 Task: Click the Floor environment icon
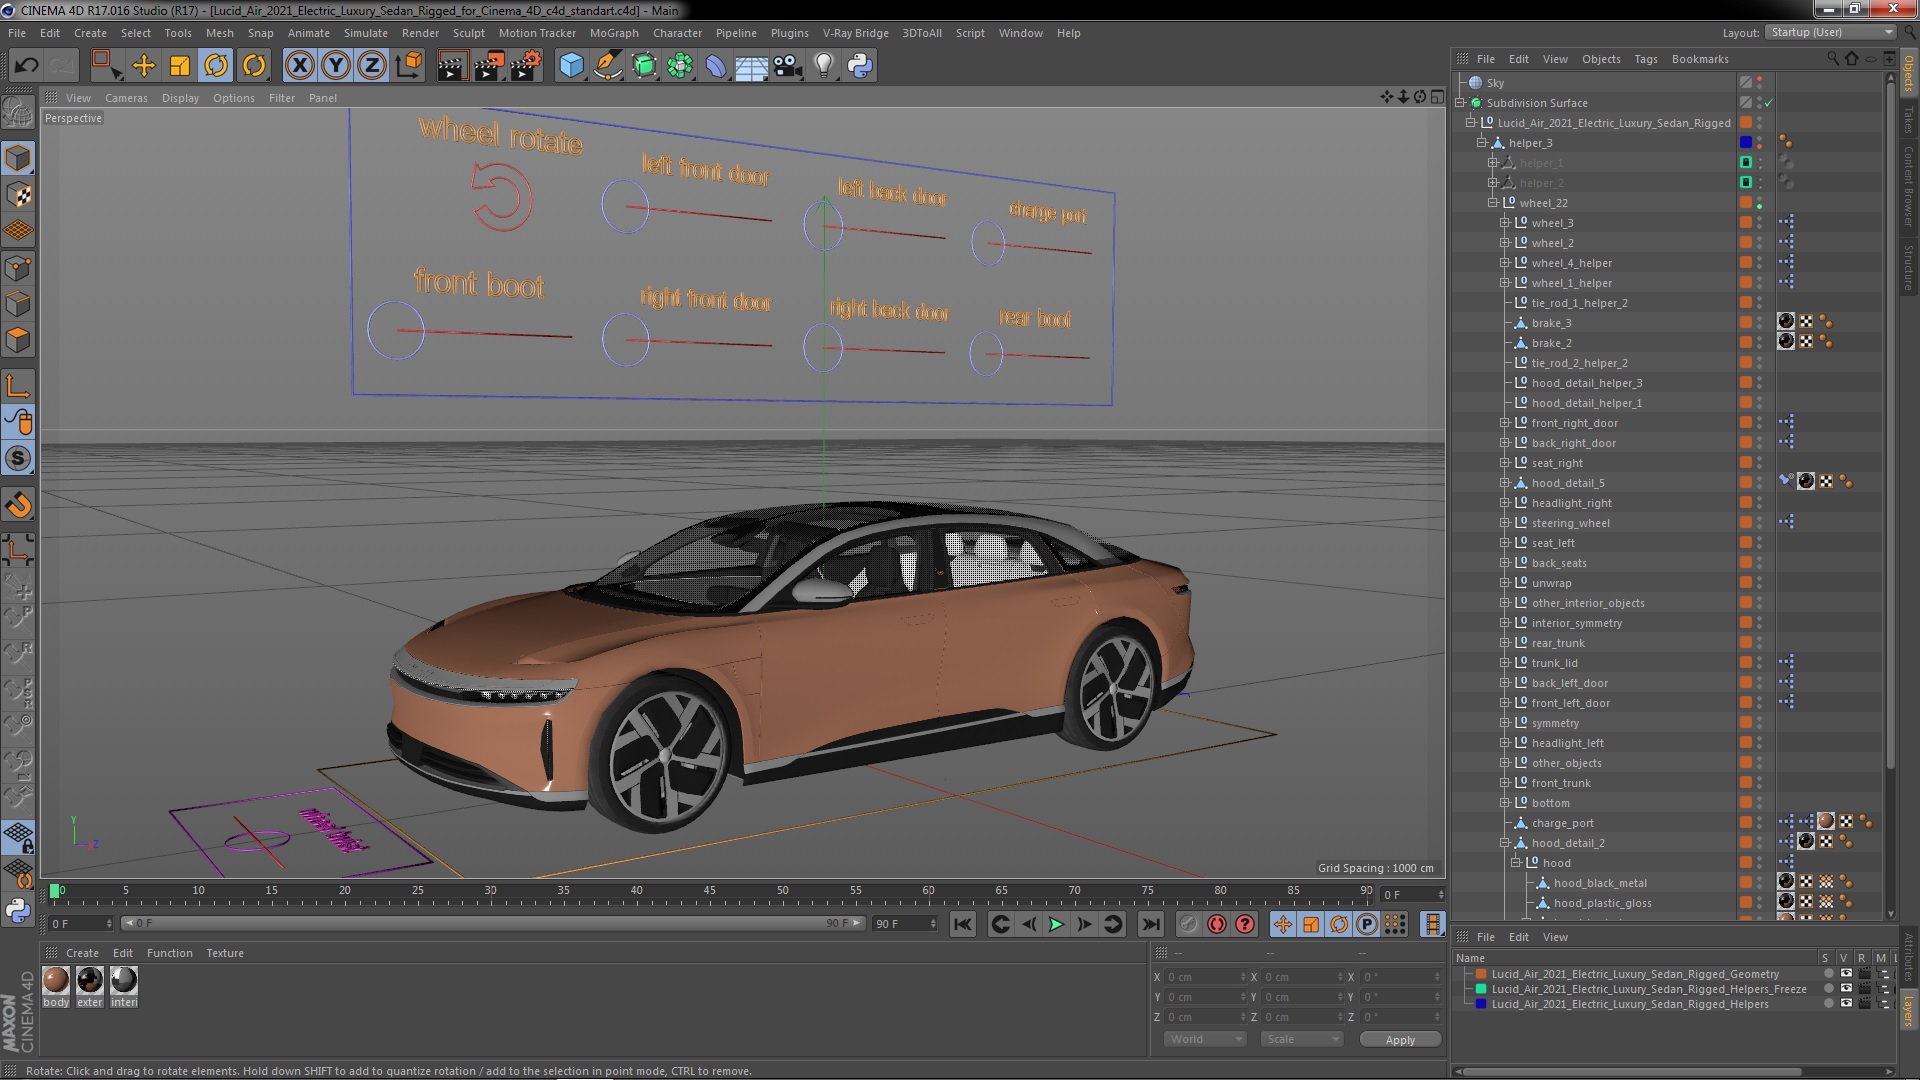pyautogui.click(x=752, y=66)
